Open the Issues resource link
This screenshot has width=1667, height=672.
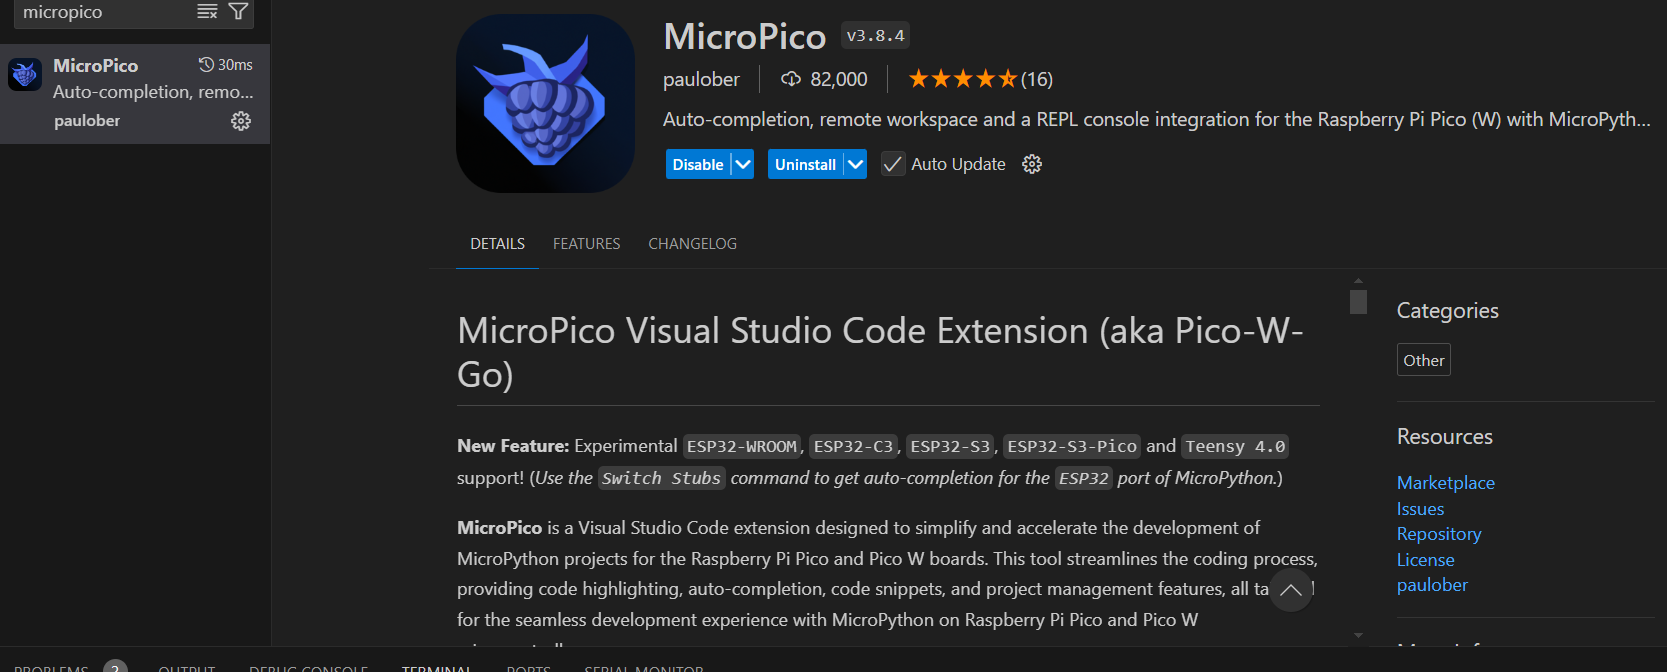pyautogui.click(x=1420, y=509)
